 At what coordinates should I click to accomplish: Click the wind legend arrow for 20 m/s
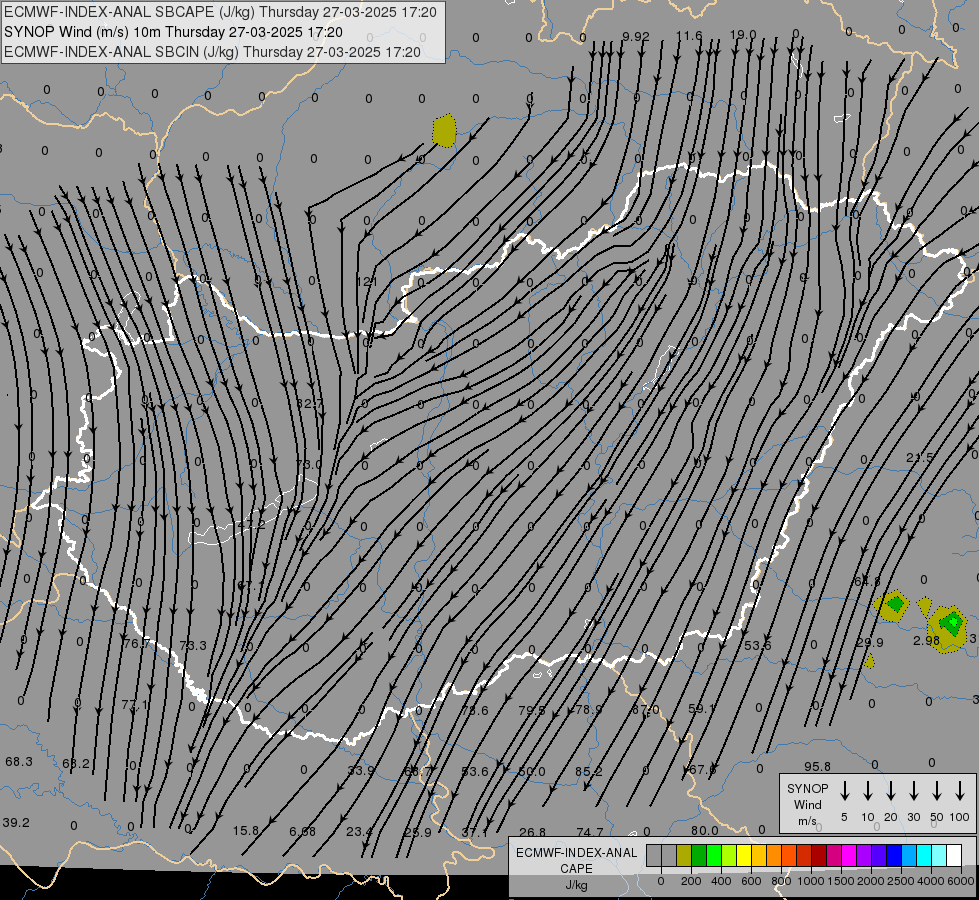coord(891,791)
